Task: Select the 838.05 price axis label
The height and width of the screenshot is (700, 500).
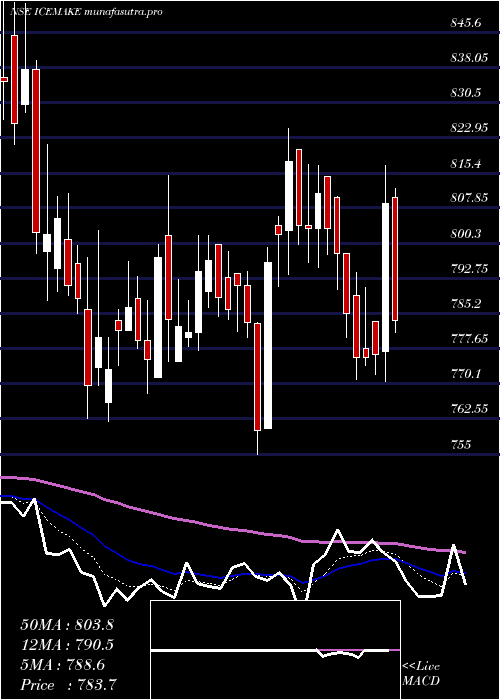Action: tap(469, 58)
